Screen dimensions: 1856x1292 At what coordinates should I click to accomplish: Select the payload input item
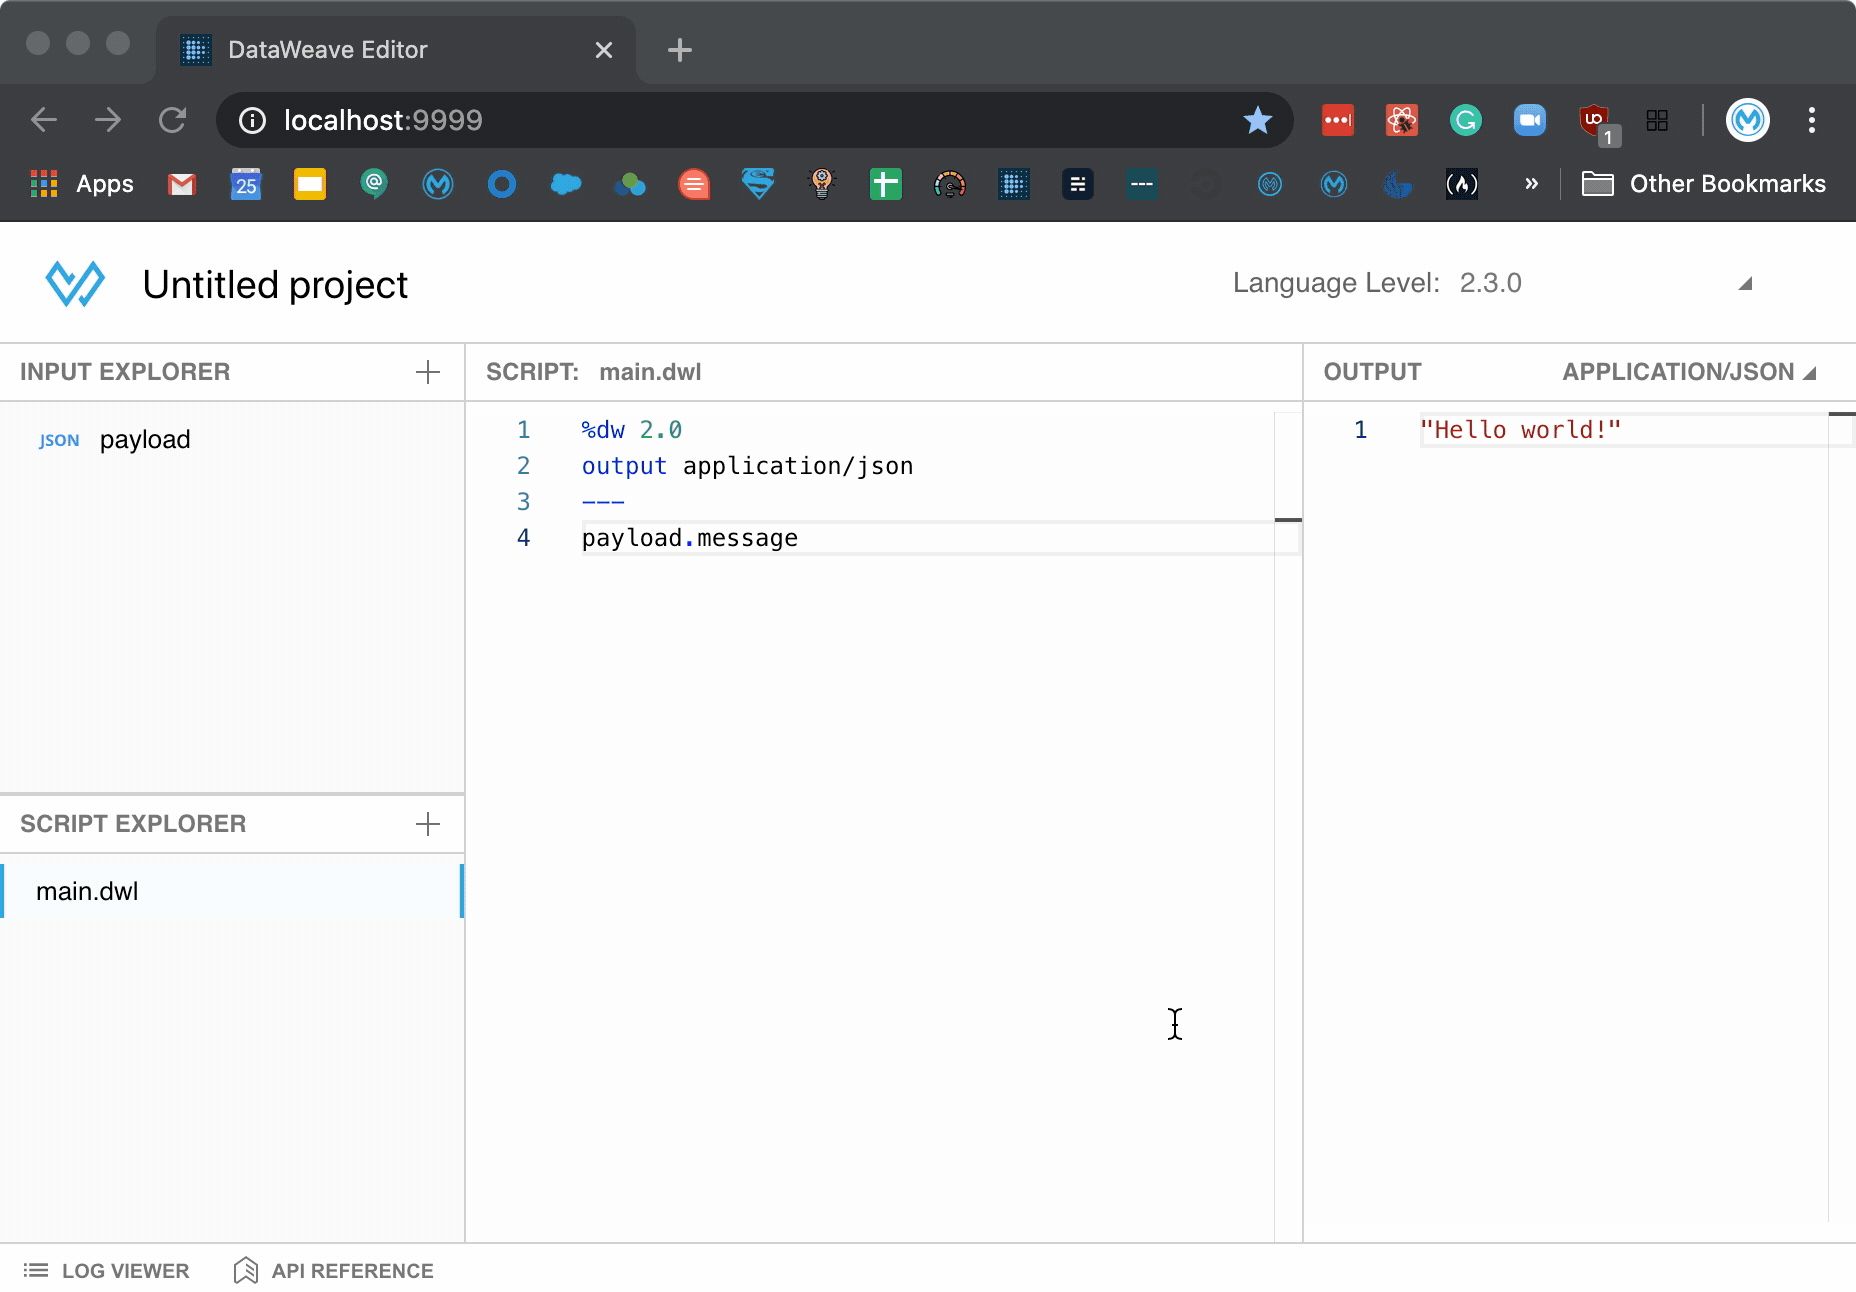(x=144, y=440)
